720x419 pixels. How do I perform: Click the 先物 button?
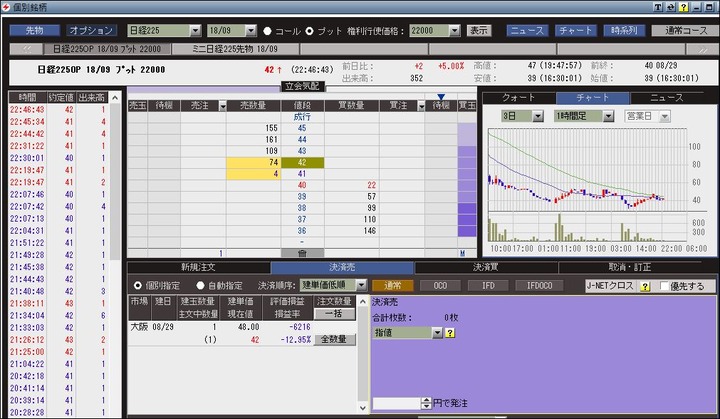[x=34, y=30]
